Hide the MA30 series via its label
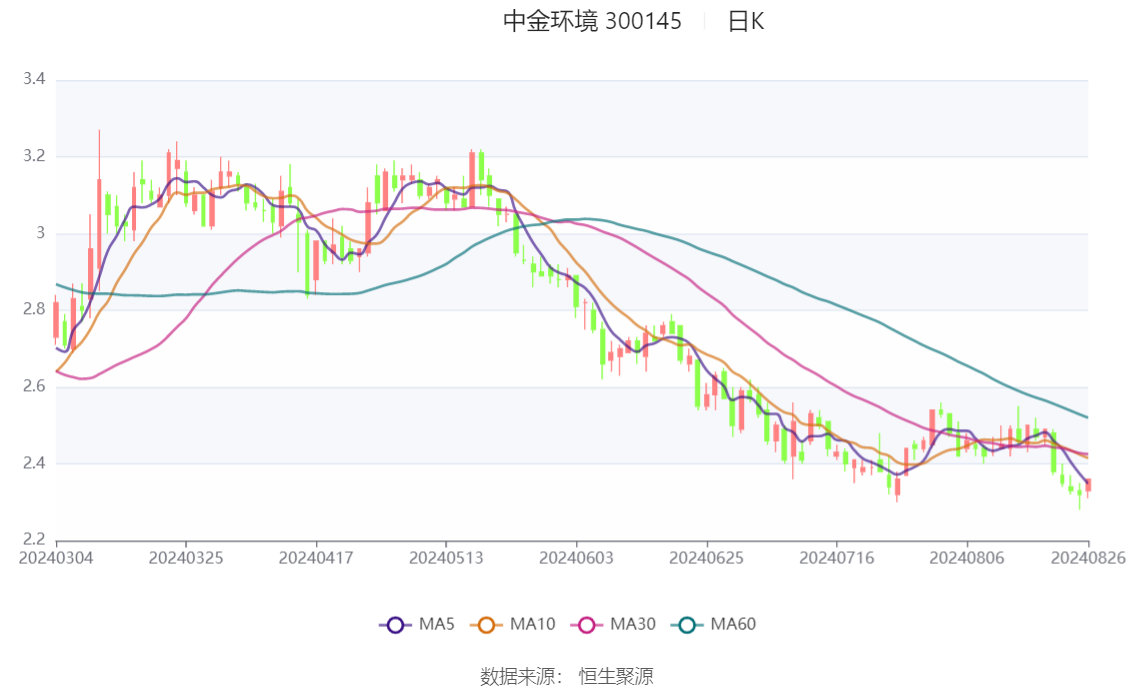The image size is (1134, 689). 633,624
